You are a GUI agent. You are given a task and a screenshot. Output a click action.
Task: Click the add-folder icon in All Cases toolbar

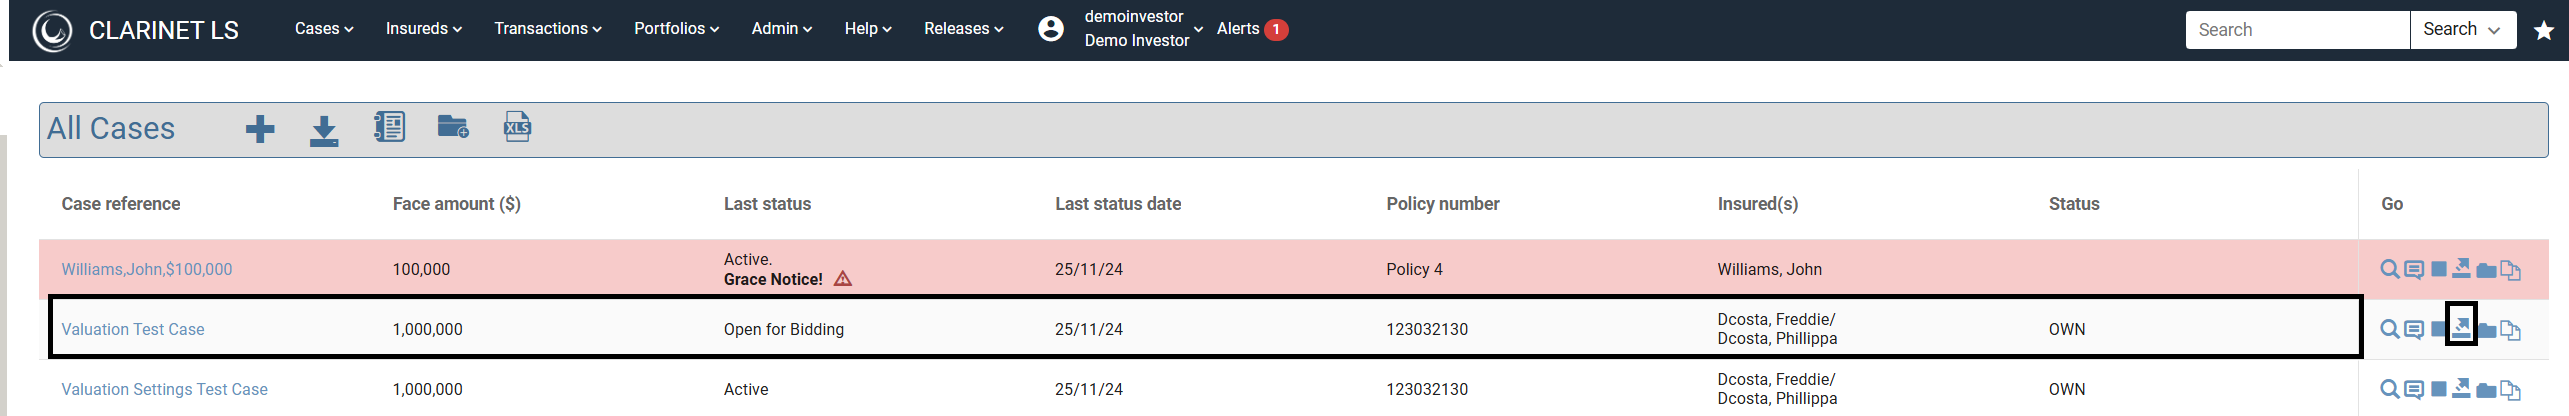pos(453,126)
